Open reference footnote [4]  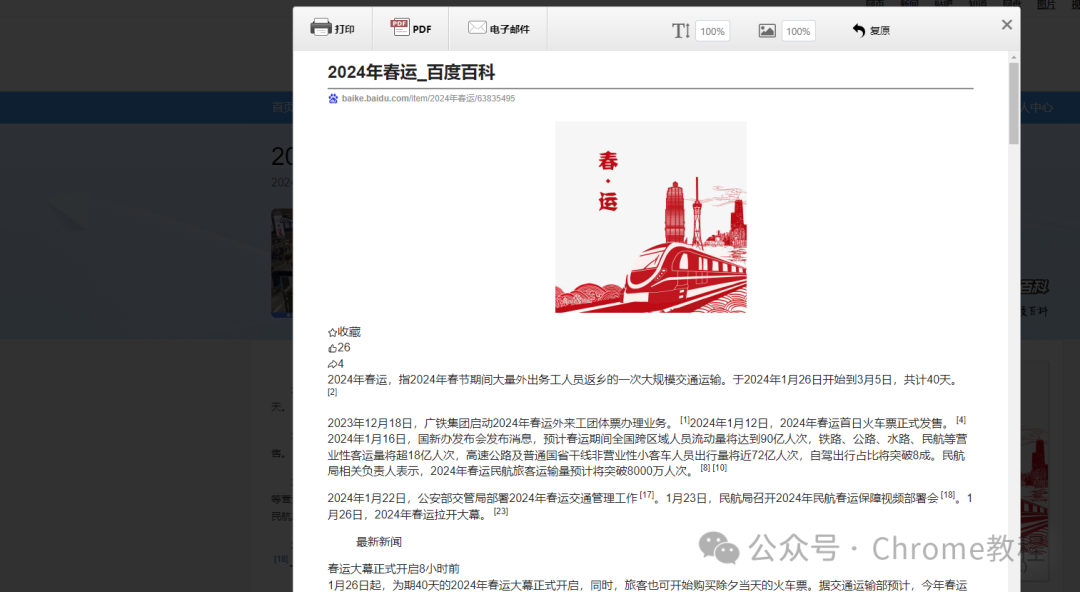click(x=961, y=420)
